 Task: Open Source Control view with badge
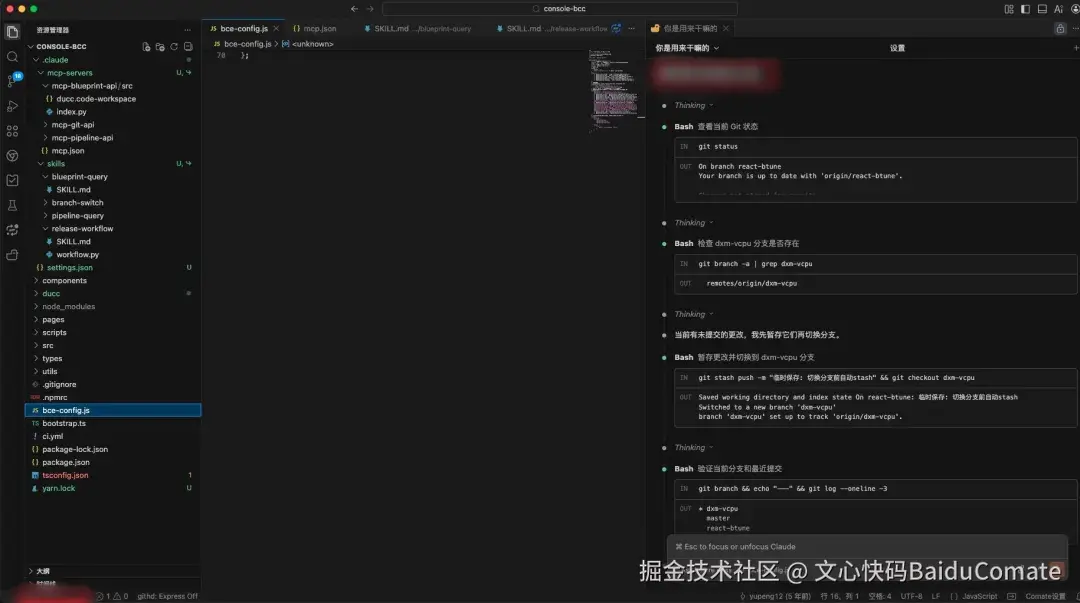tap(12, 81)
